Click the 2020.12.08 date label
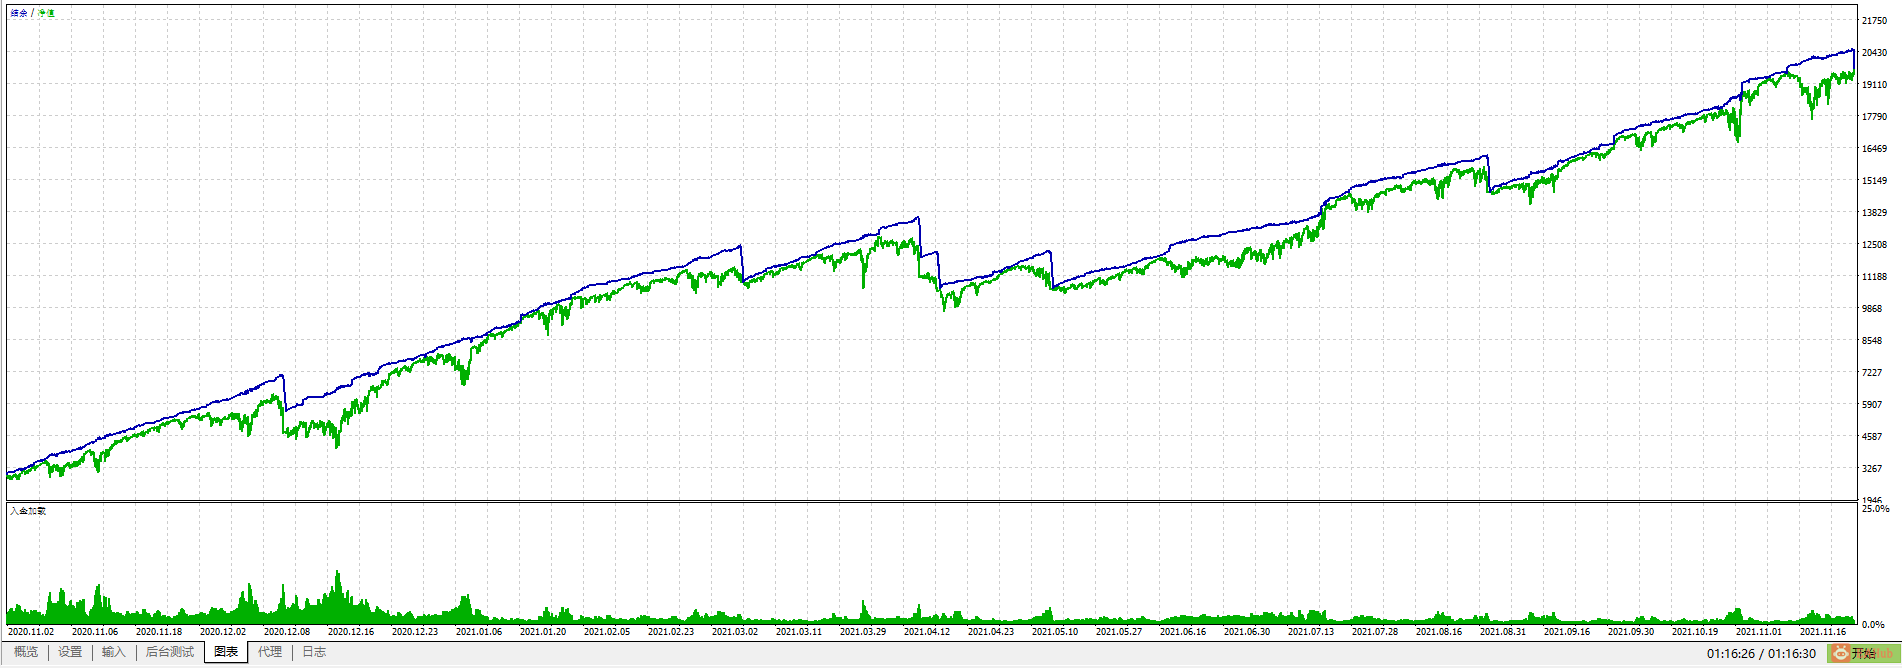Viewport: 1902px width, 668px height. pyautogui.click(x=287, y=631)
